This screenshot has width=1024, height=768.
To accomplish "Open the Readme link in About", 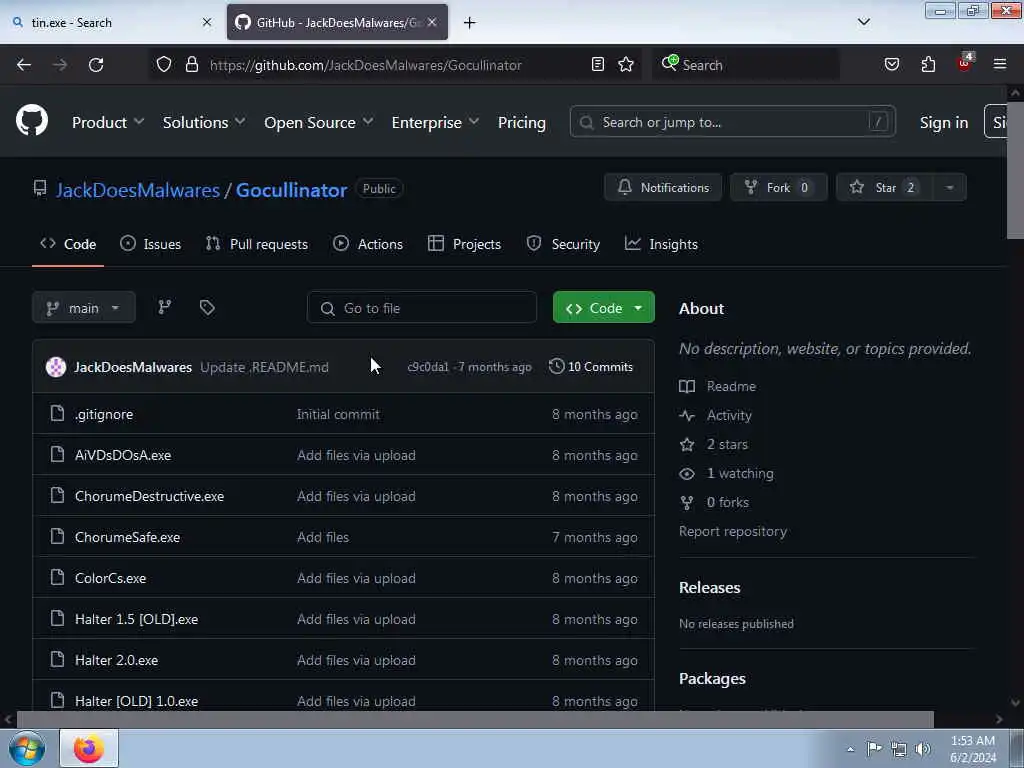I will (717, 386).
